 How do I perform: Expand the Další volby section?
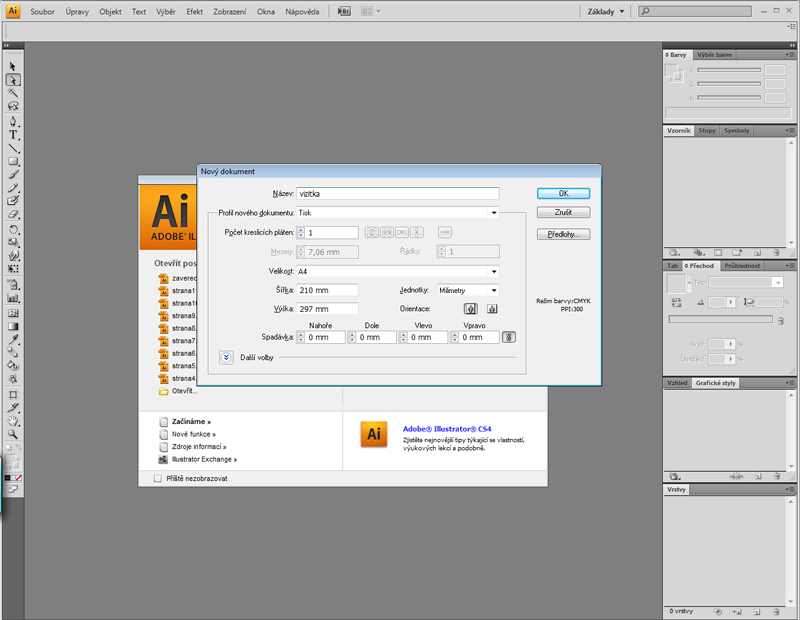(x=226, y=357)
